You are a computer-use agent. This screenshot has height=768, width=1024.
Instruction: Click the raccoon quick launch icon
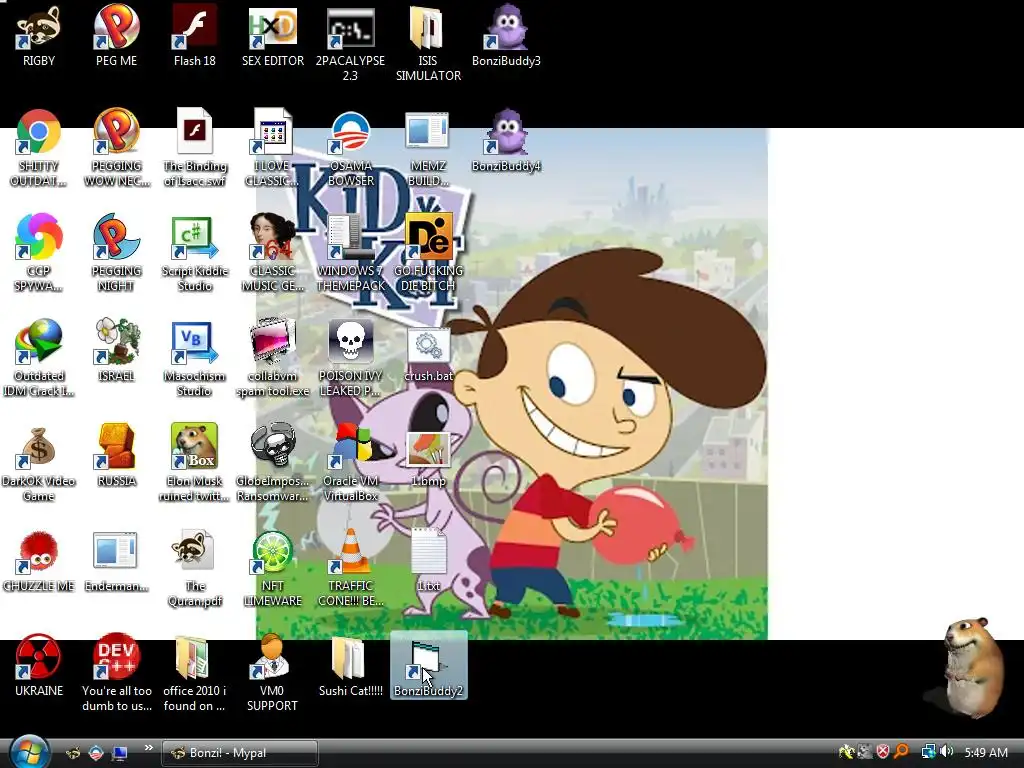pyautogui.click(x=73, y=753)
